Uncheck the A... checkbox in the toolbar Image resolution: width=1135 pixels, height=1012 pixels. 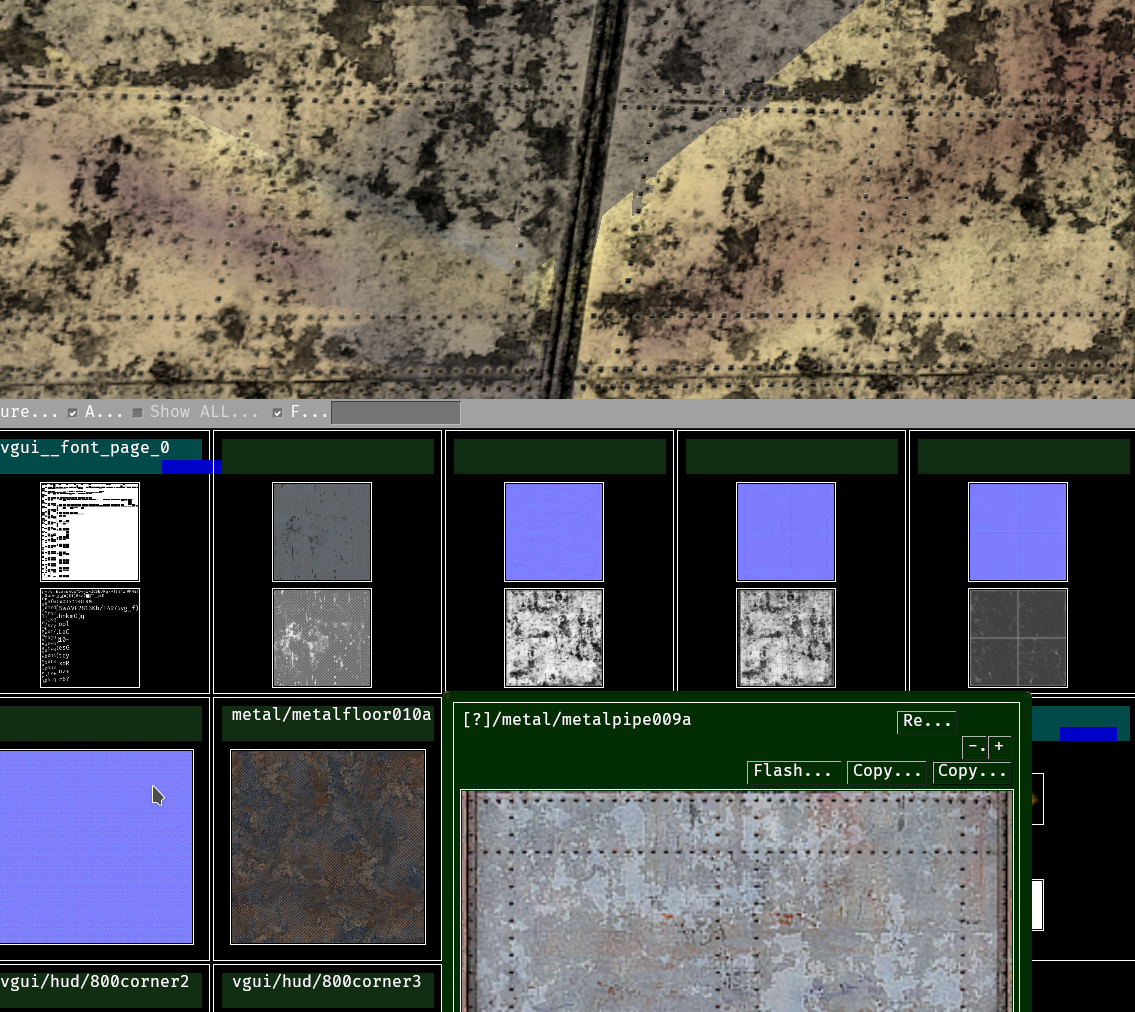pos(72,412)
